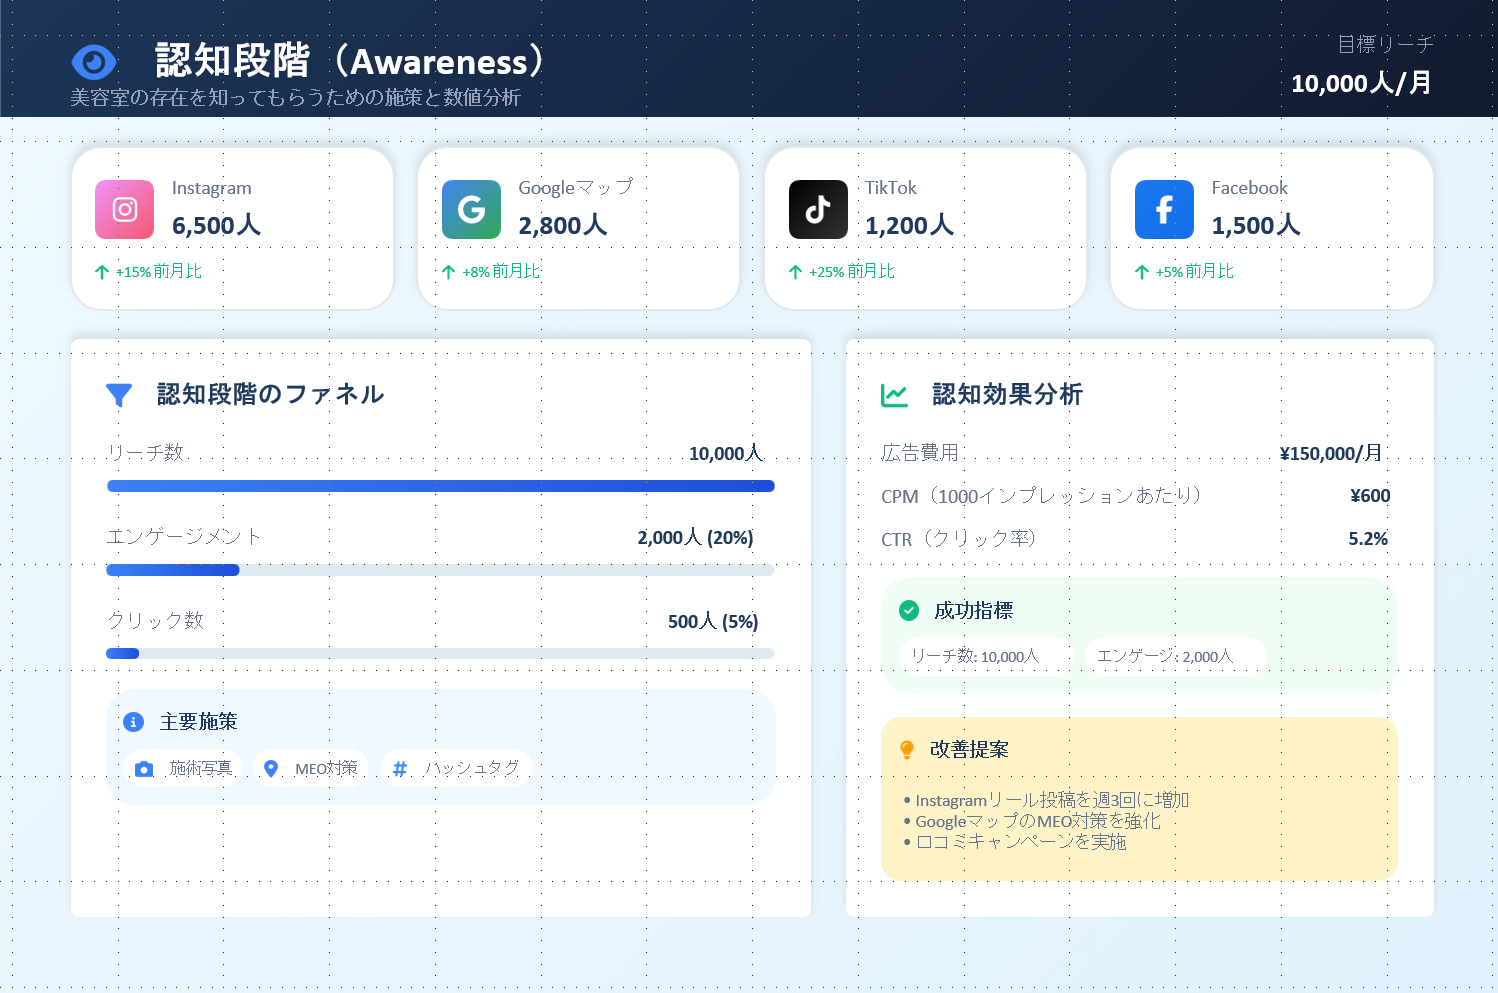The image size is (1498, 993).
Task: Click the Googleマップ 2,800人 value
Action: pos(563,226)
